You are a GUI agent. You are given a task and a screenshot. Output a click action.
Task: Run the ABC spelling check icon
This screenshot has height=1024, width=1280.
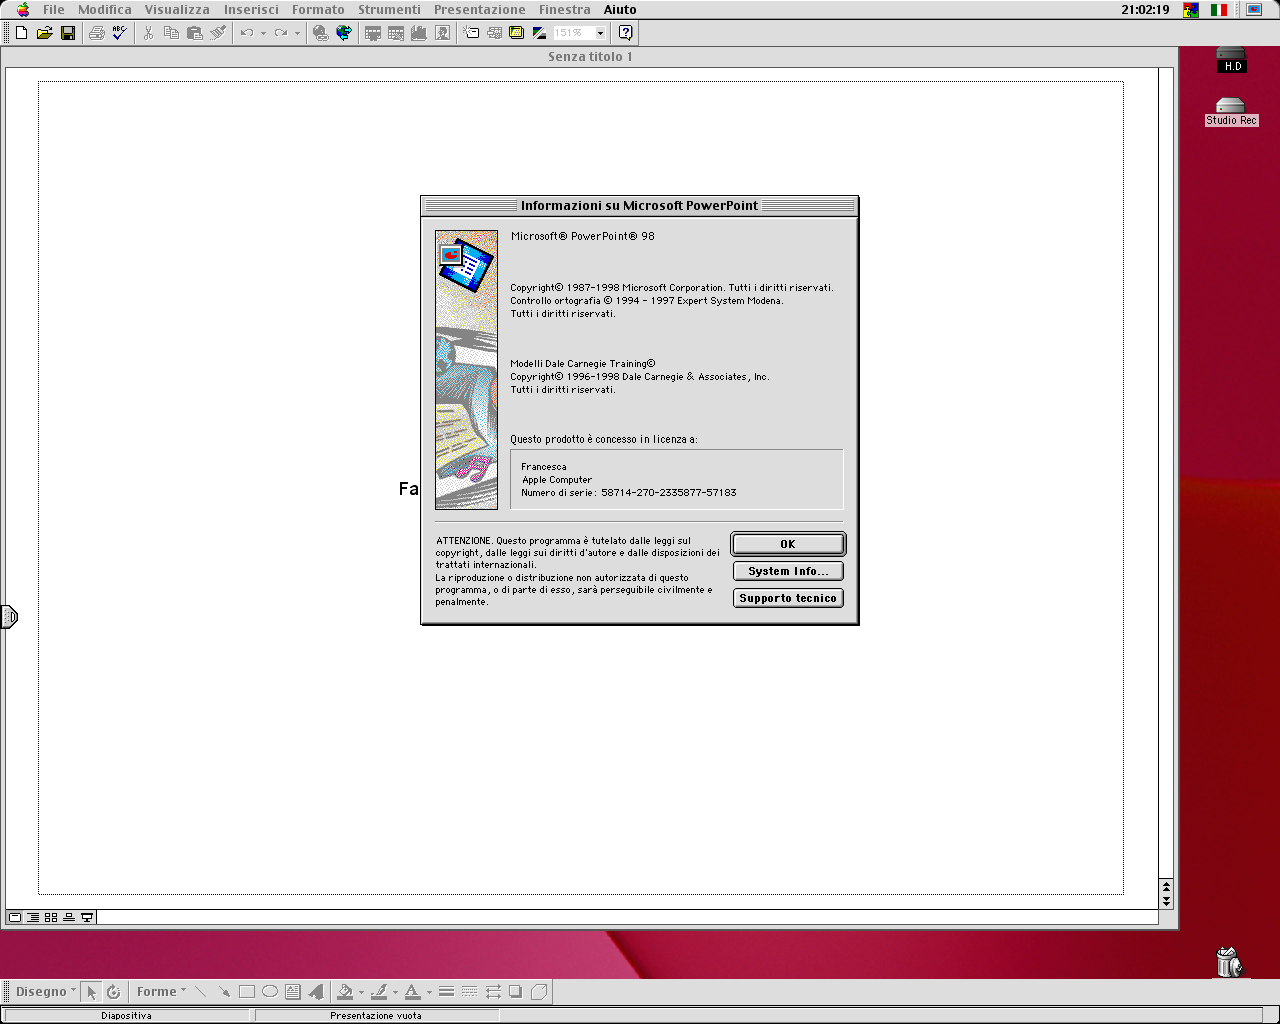[x=120, y=33]
